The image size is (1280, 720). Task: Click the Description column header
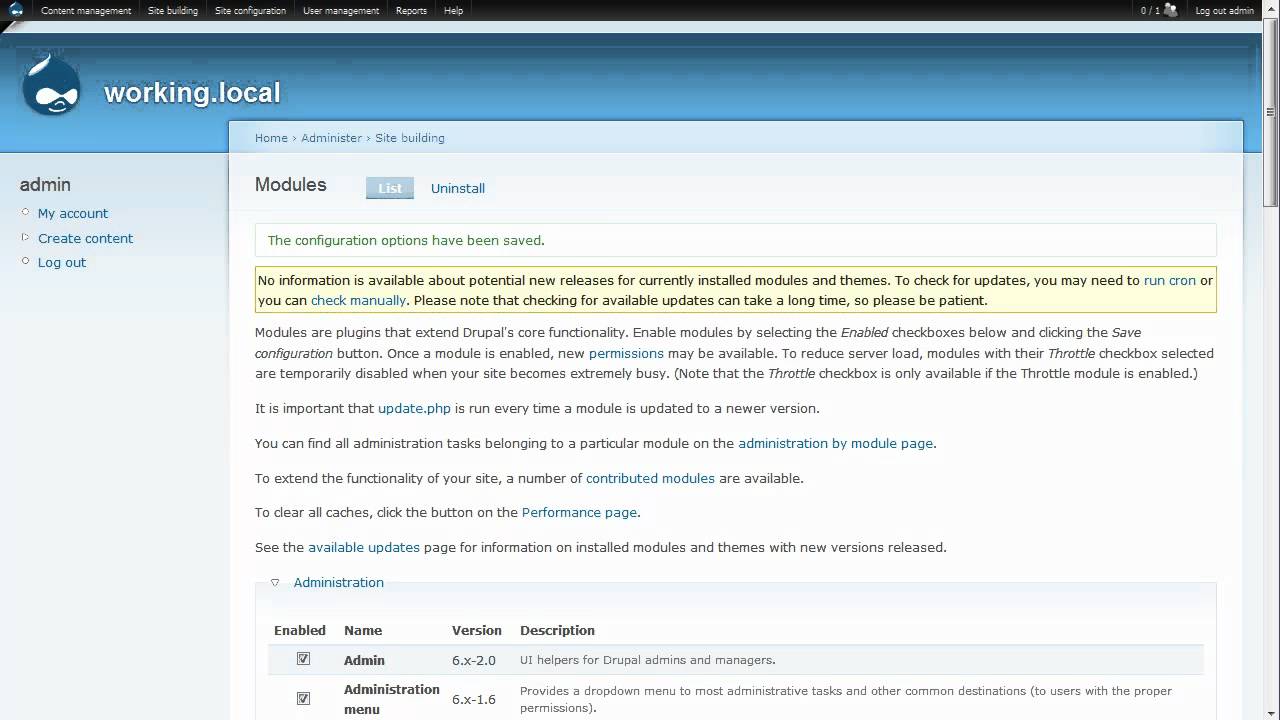tap(557, 630)
